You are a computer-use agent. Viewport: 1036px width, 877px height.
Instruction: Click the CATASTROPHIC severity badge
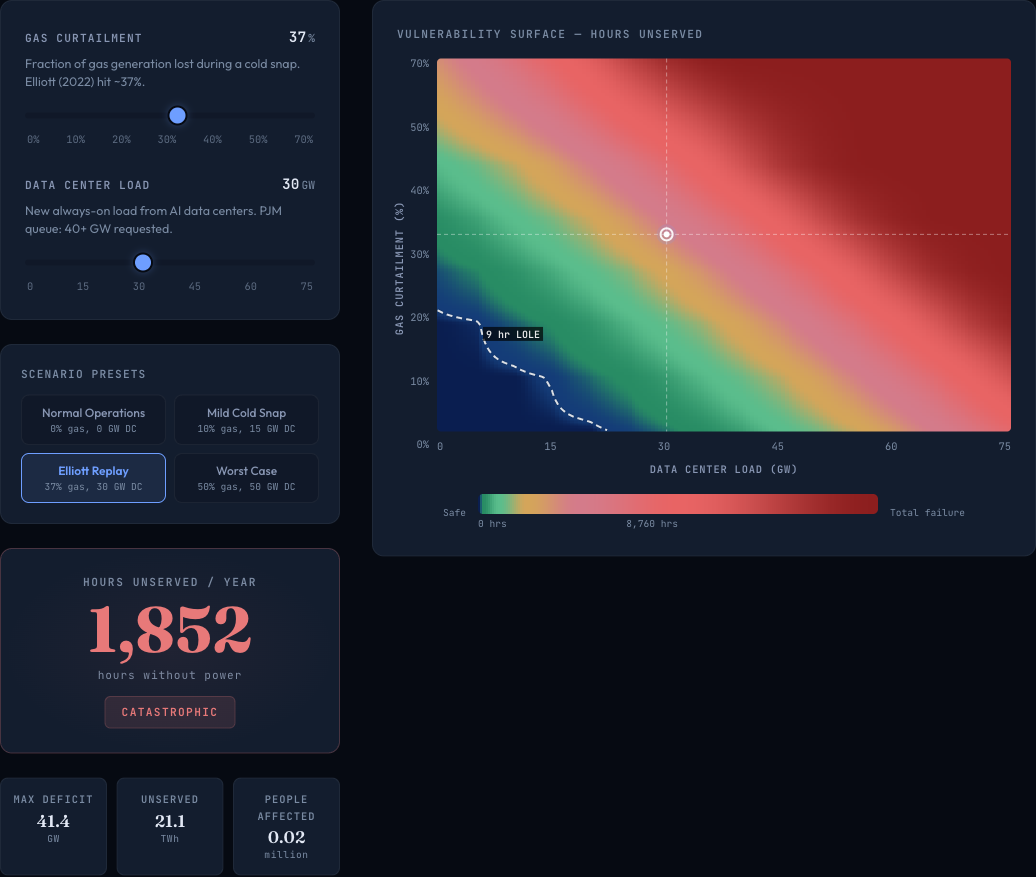point(169,712)
